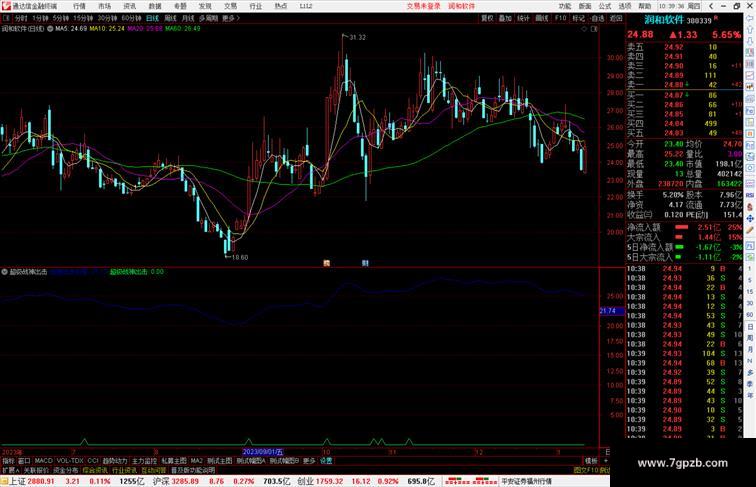Click the 润和软件 stock name header
Viewport: 756px width, 487px height.
(x=664, y=20)
